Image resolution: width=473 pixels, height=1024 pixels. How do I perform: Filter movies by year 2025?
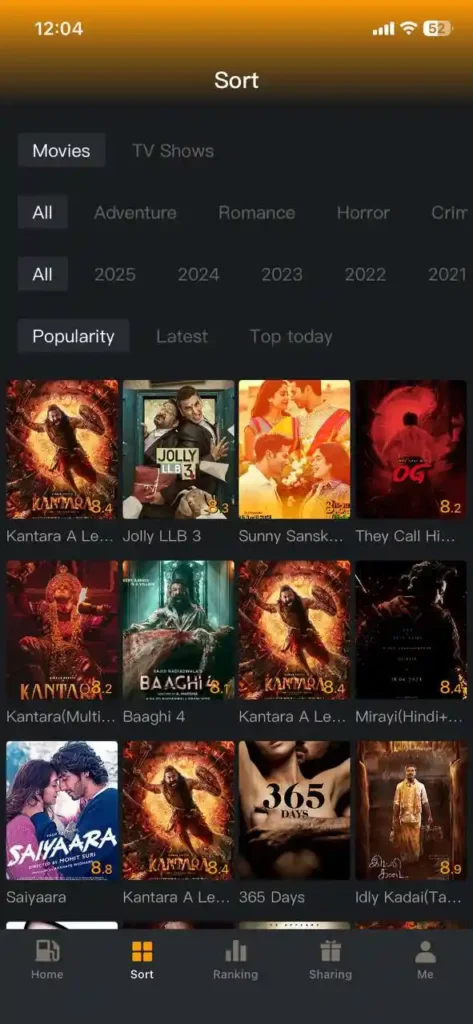(x=115, y=274)
